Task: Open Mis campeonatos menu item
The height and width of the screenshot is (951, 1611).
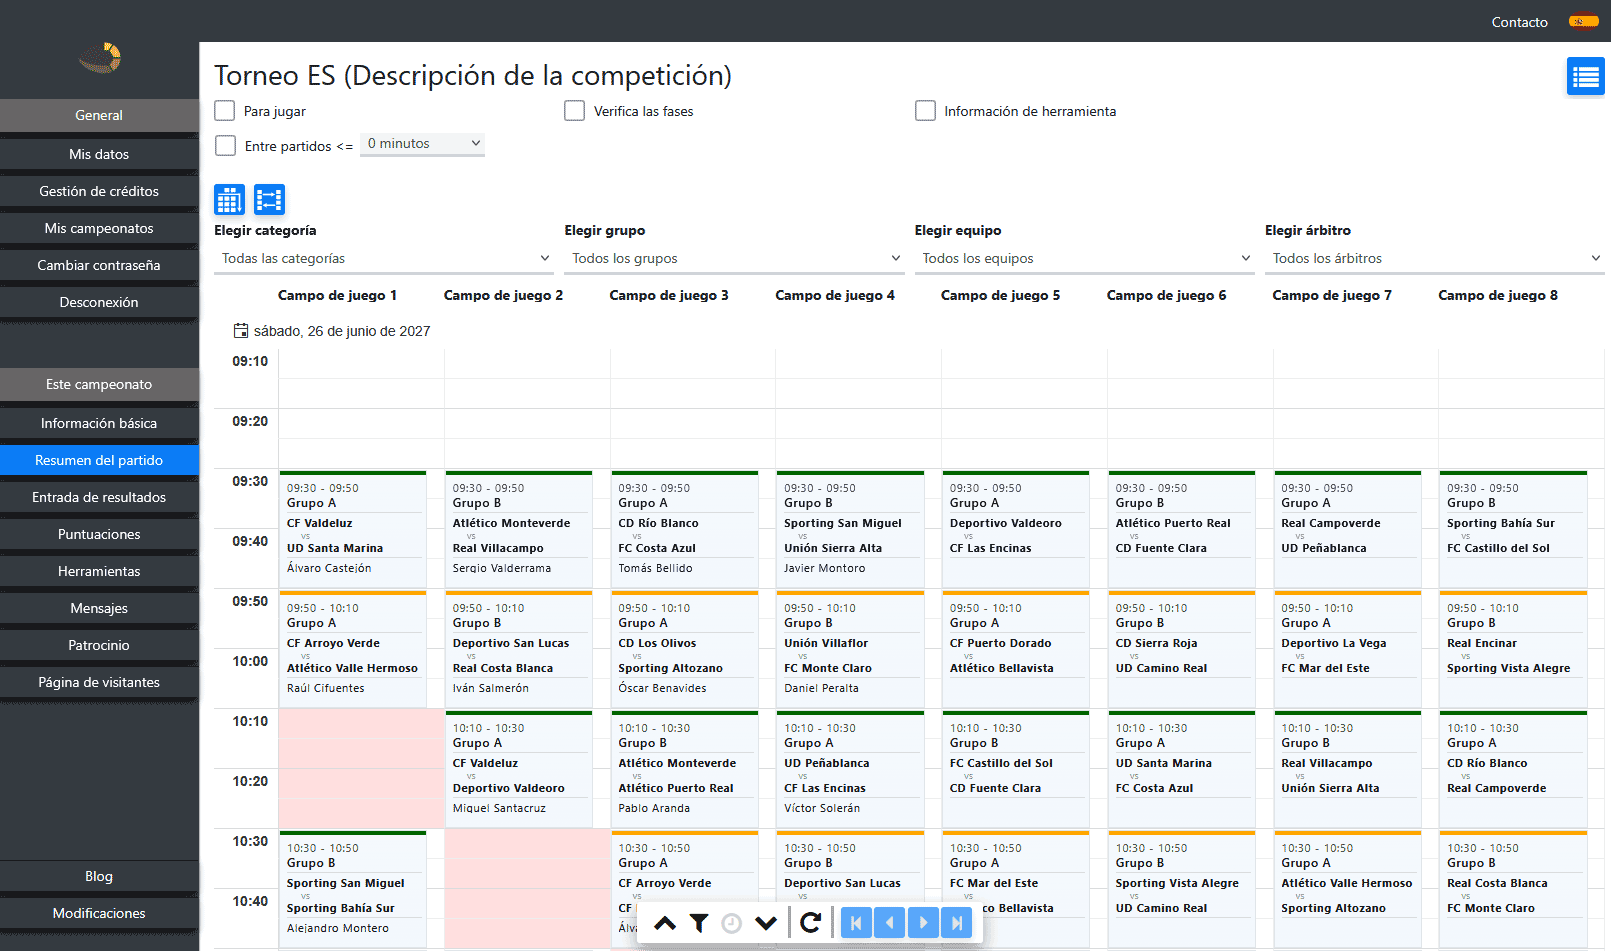Action: pyautogui.click(x=99, y=228)
